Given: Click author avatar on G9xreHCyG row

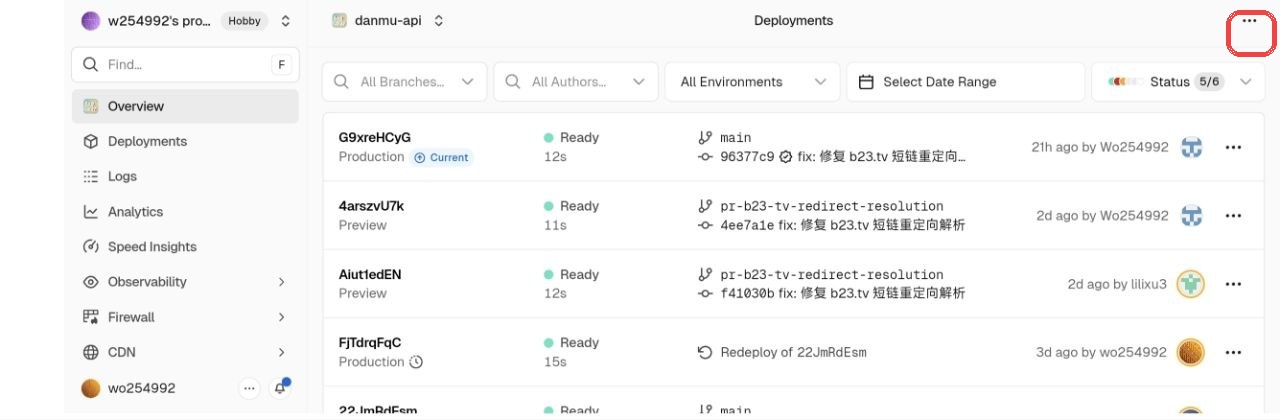Looking at the screenshot, I should click(x=1191, y=147).
